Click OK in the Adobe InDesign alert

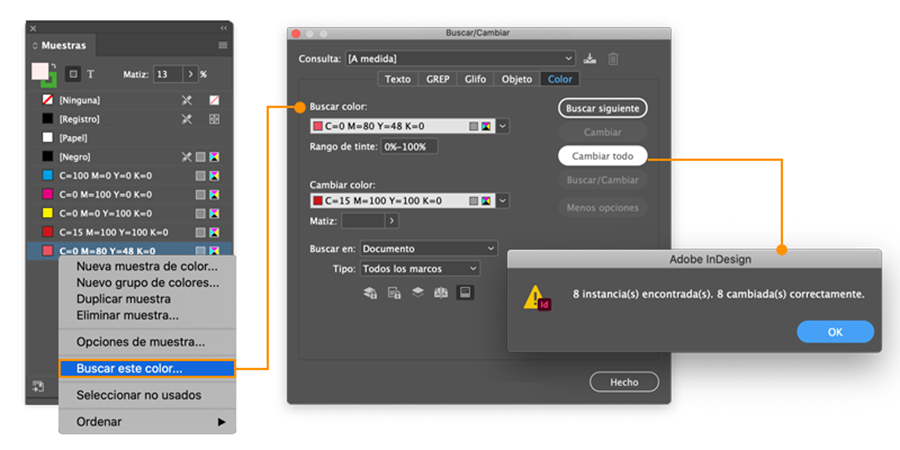click(x=835, y=332)
